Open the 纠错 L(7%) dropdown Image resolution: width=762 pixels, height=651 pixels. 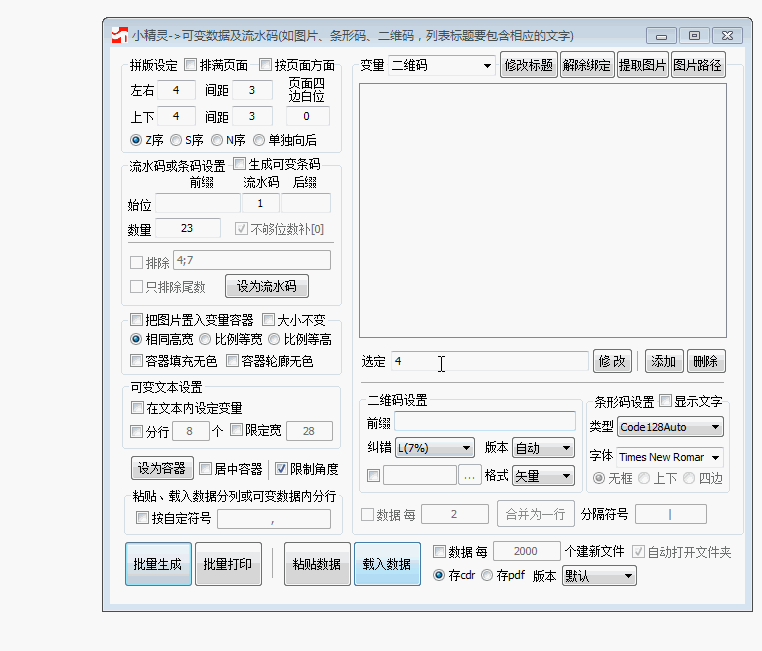(434, 447)
